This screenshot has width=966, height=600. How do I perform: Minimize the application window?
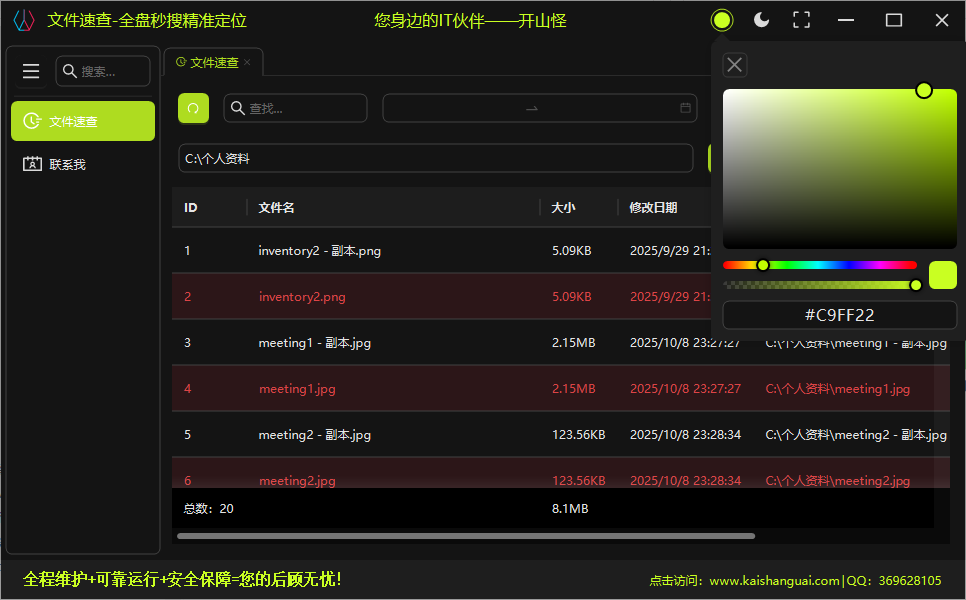(846, 20)
